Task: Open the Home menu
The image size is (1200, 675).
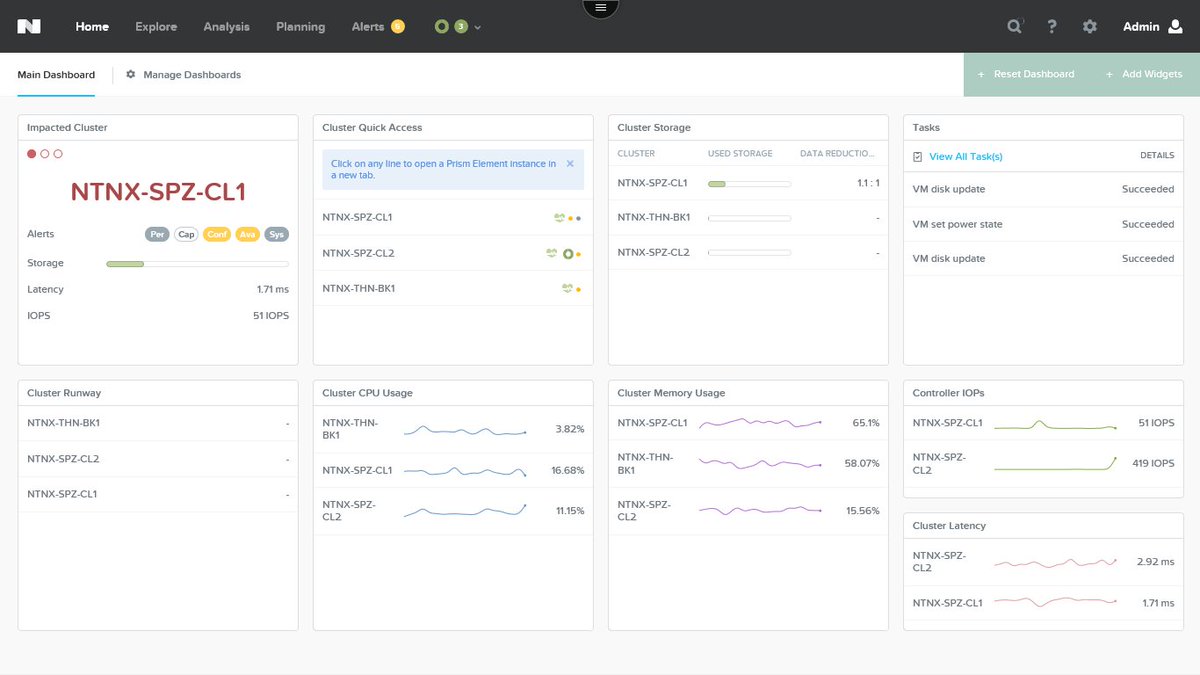Action: (92, 27)
